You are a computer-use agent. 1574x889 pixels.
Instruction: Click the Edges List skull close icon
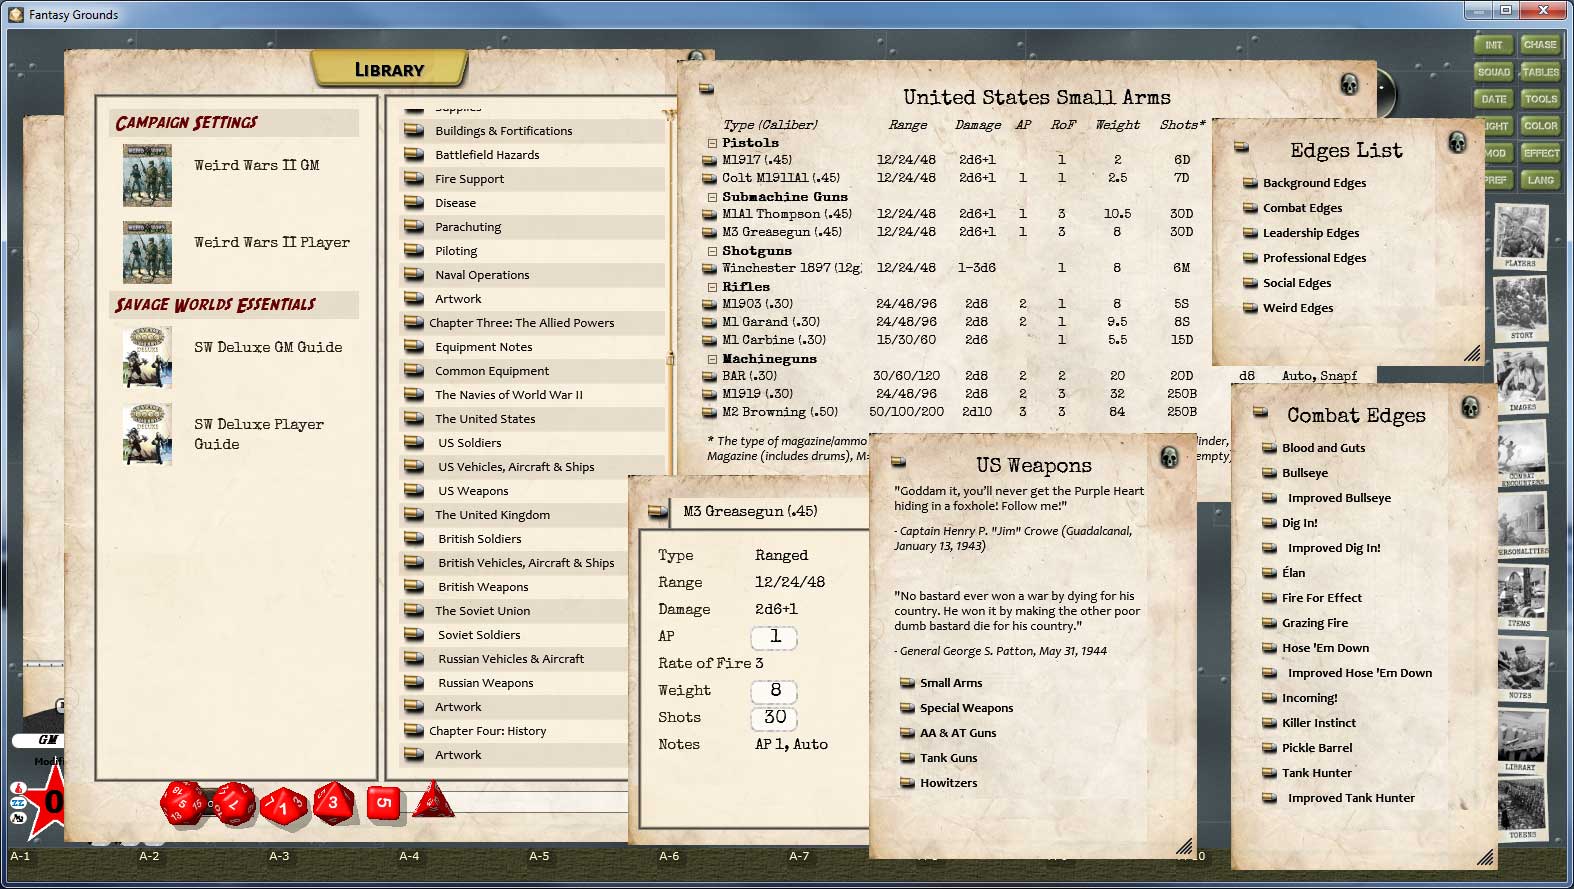coord(1457,143)
